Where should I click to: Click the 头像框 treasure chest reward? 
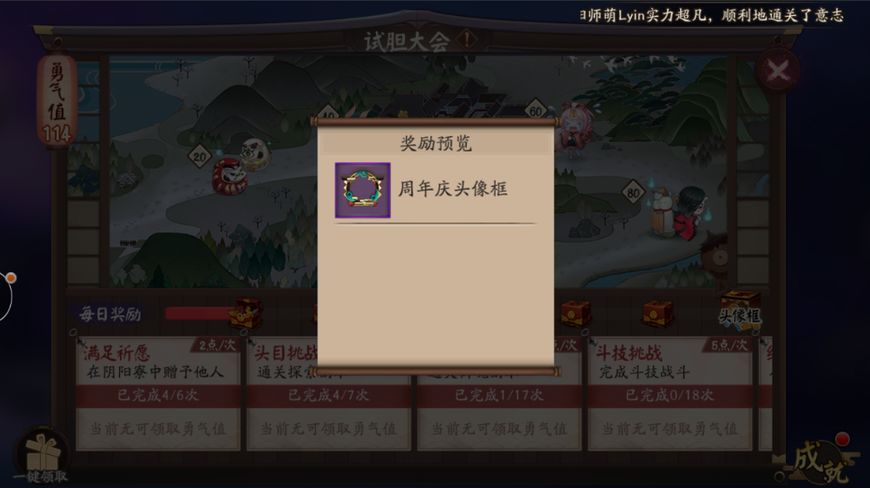pos(740,309)
